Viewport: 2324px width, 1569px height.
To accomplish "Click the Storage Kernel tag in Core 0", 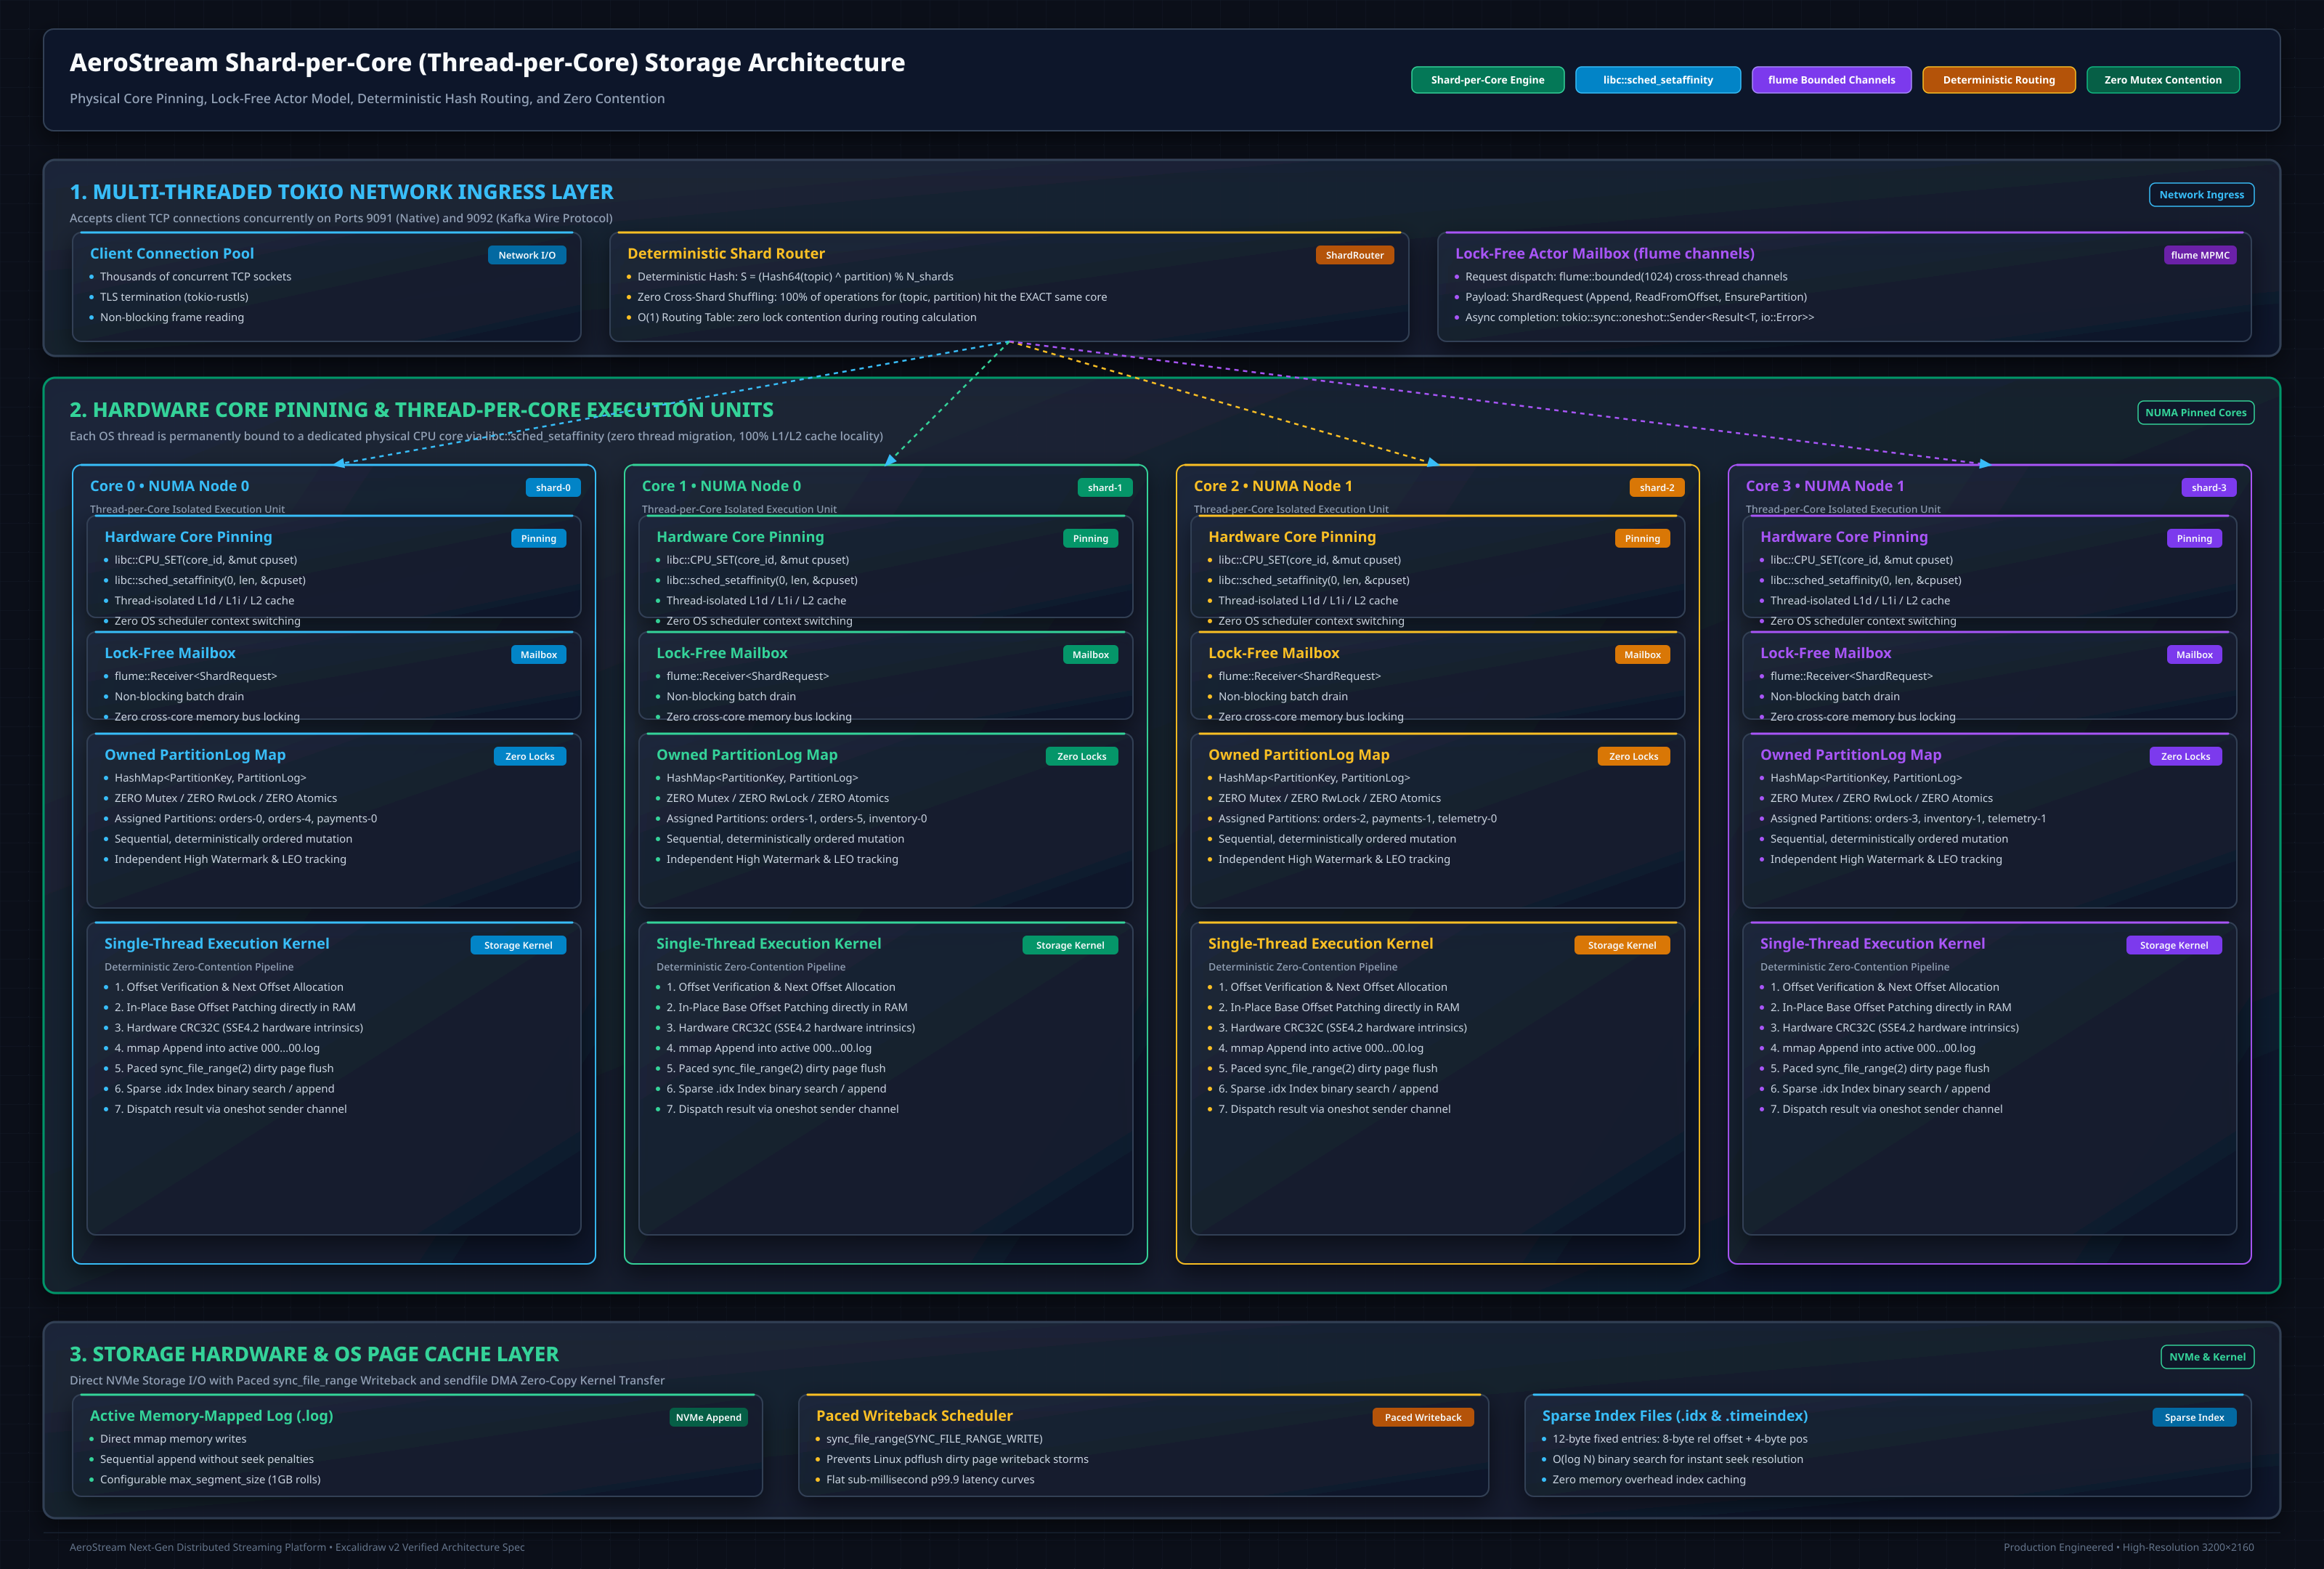I will coord(518,946).
